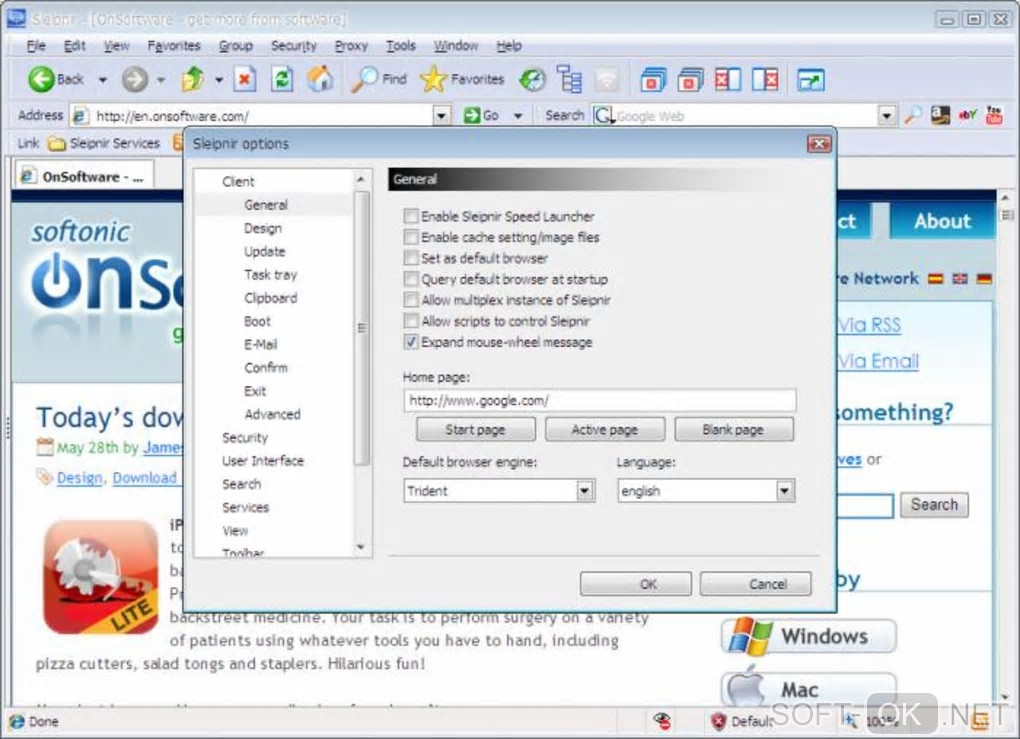The image size is (1020, 739).
Task: Close the Sleipnir options dialog
Action: click(819, 144)
